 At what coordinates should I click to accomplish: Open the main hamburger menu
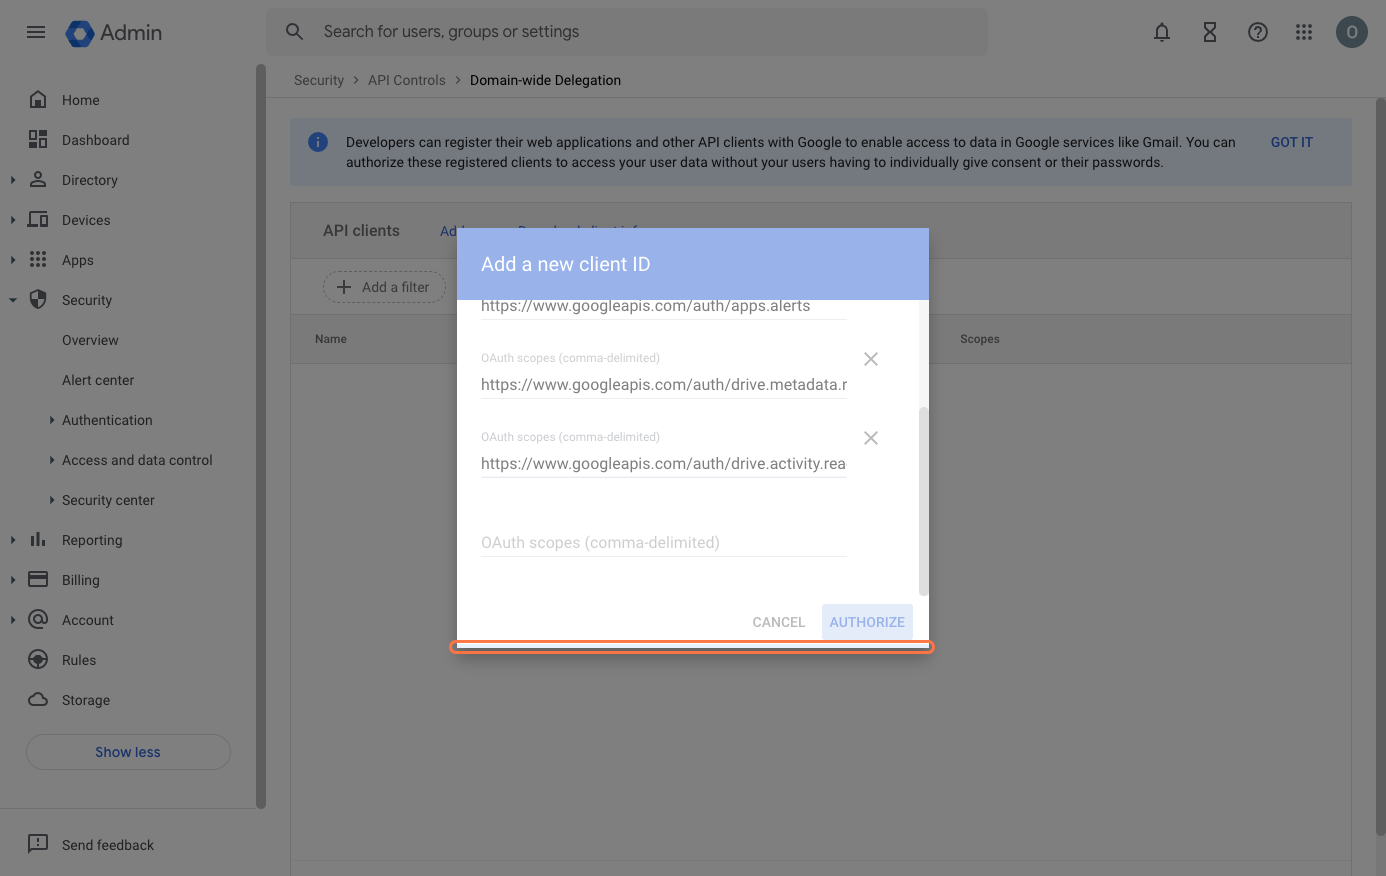[36, 32]
